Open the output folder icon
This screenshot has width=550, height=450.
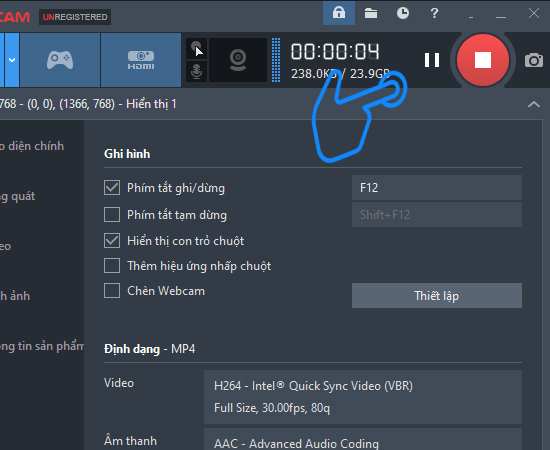(371, 13)
